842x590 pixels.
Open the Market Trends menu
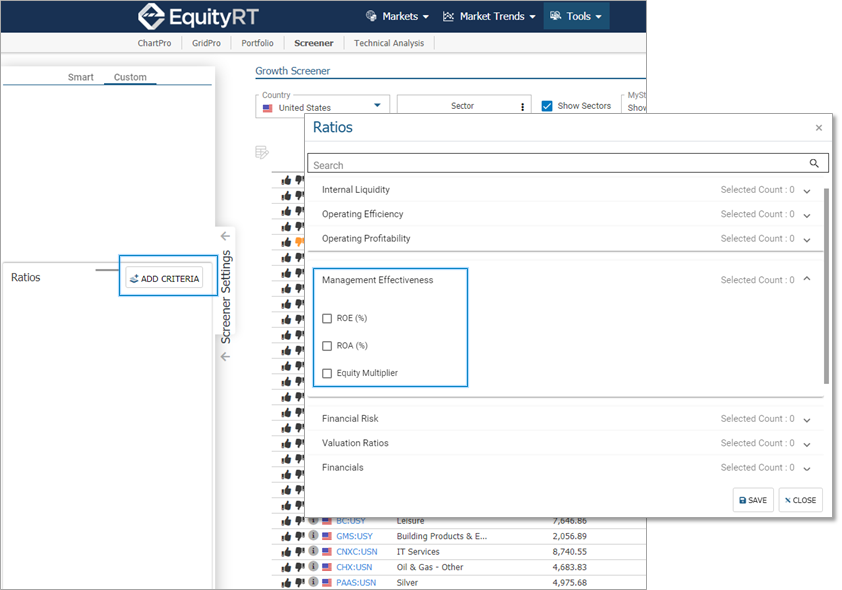click(489, 17)
